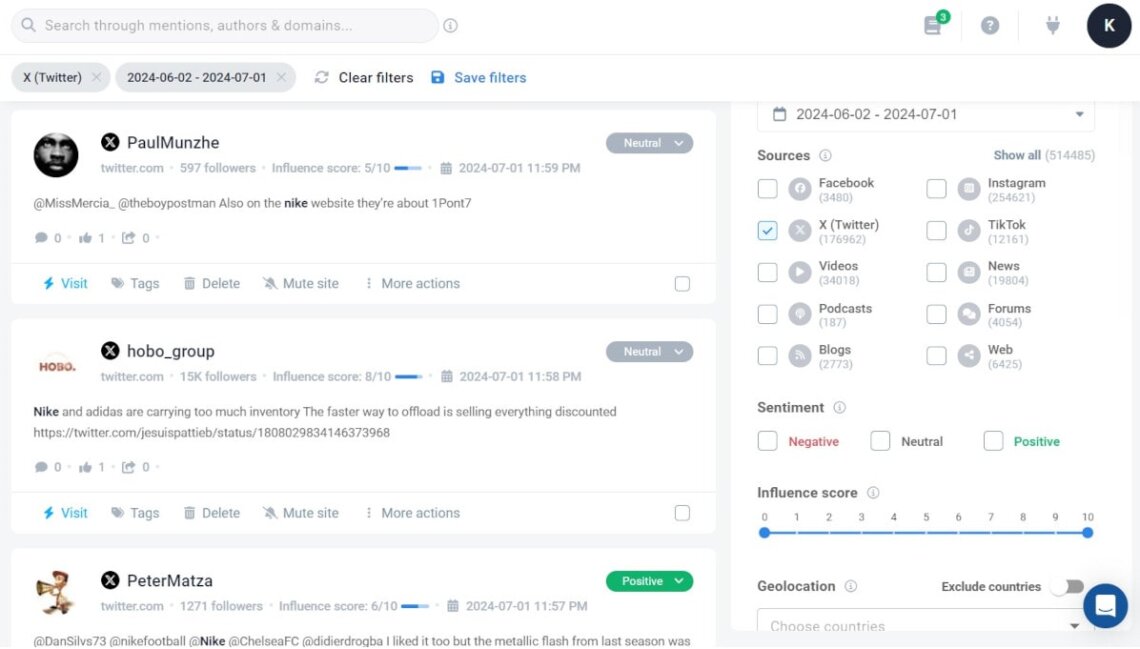Click the Podcasts source icon
Image resolution: width=1140 pixels, height=649 pixels.
pos(800,314)
